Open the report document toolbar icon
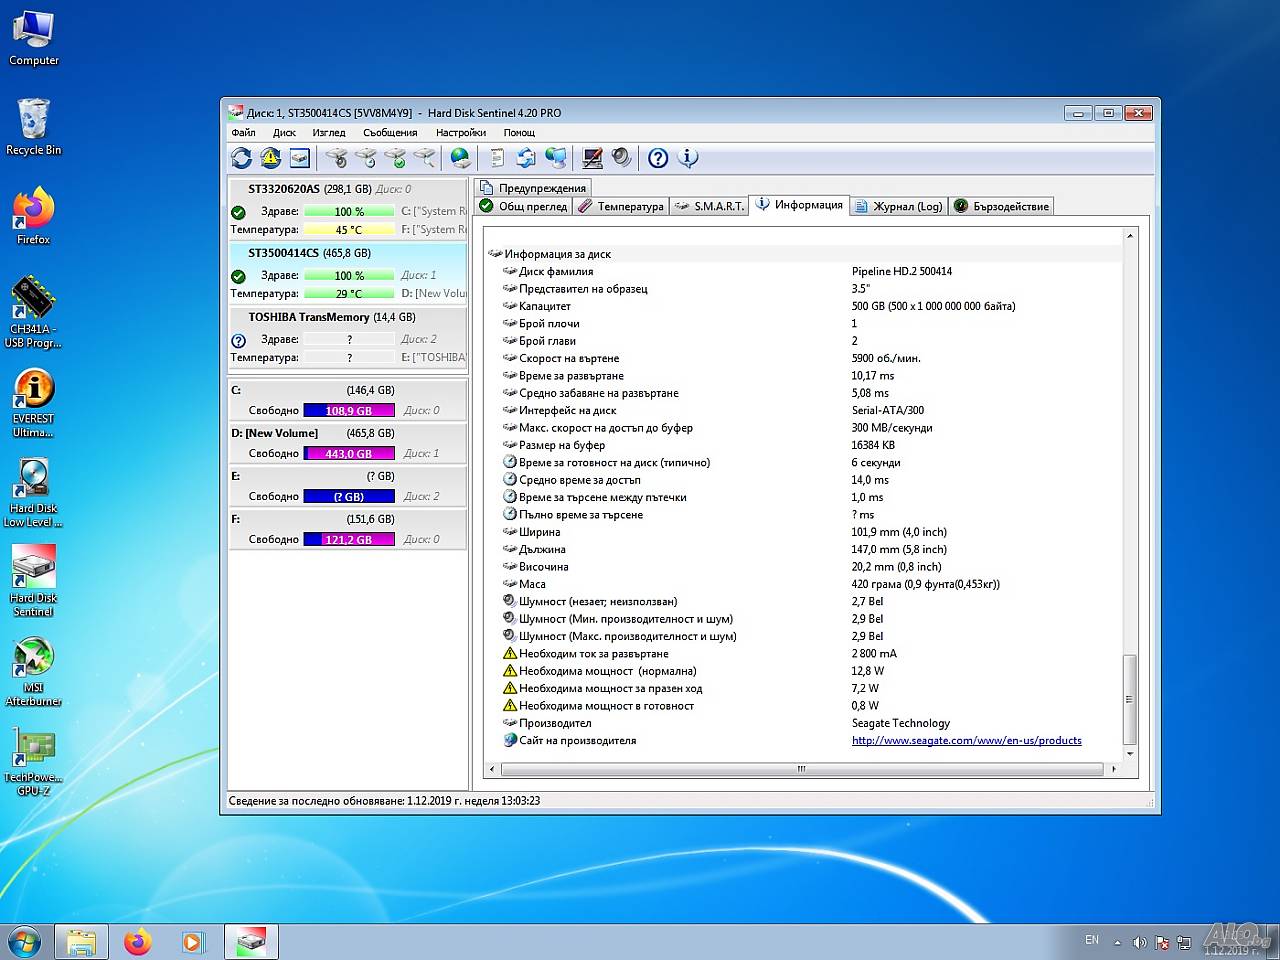 tap(496, 158)
